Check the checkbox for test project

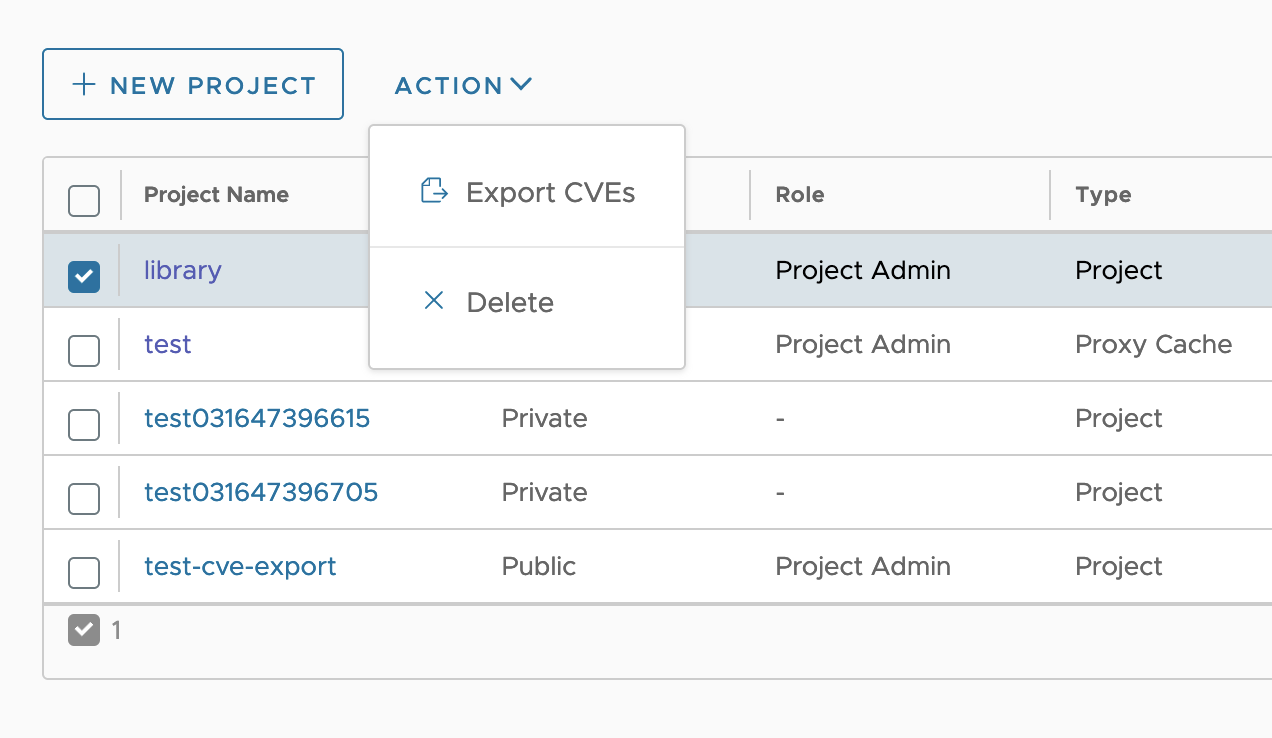pyautogui.click(x=83, y=350)
